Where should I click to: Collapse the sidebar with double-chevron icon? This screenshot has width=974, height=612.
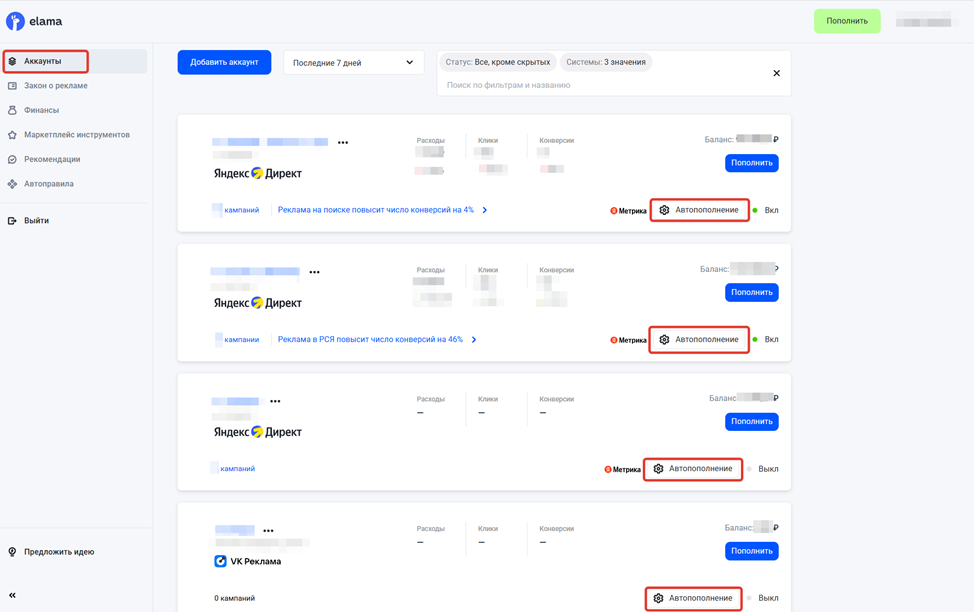tap(12, 595)
